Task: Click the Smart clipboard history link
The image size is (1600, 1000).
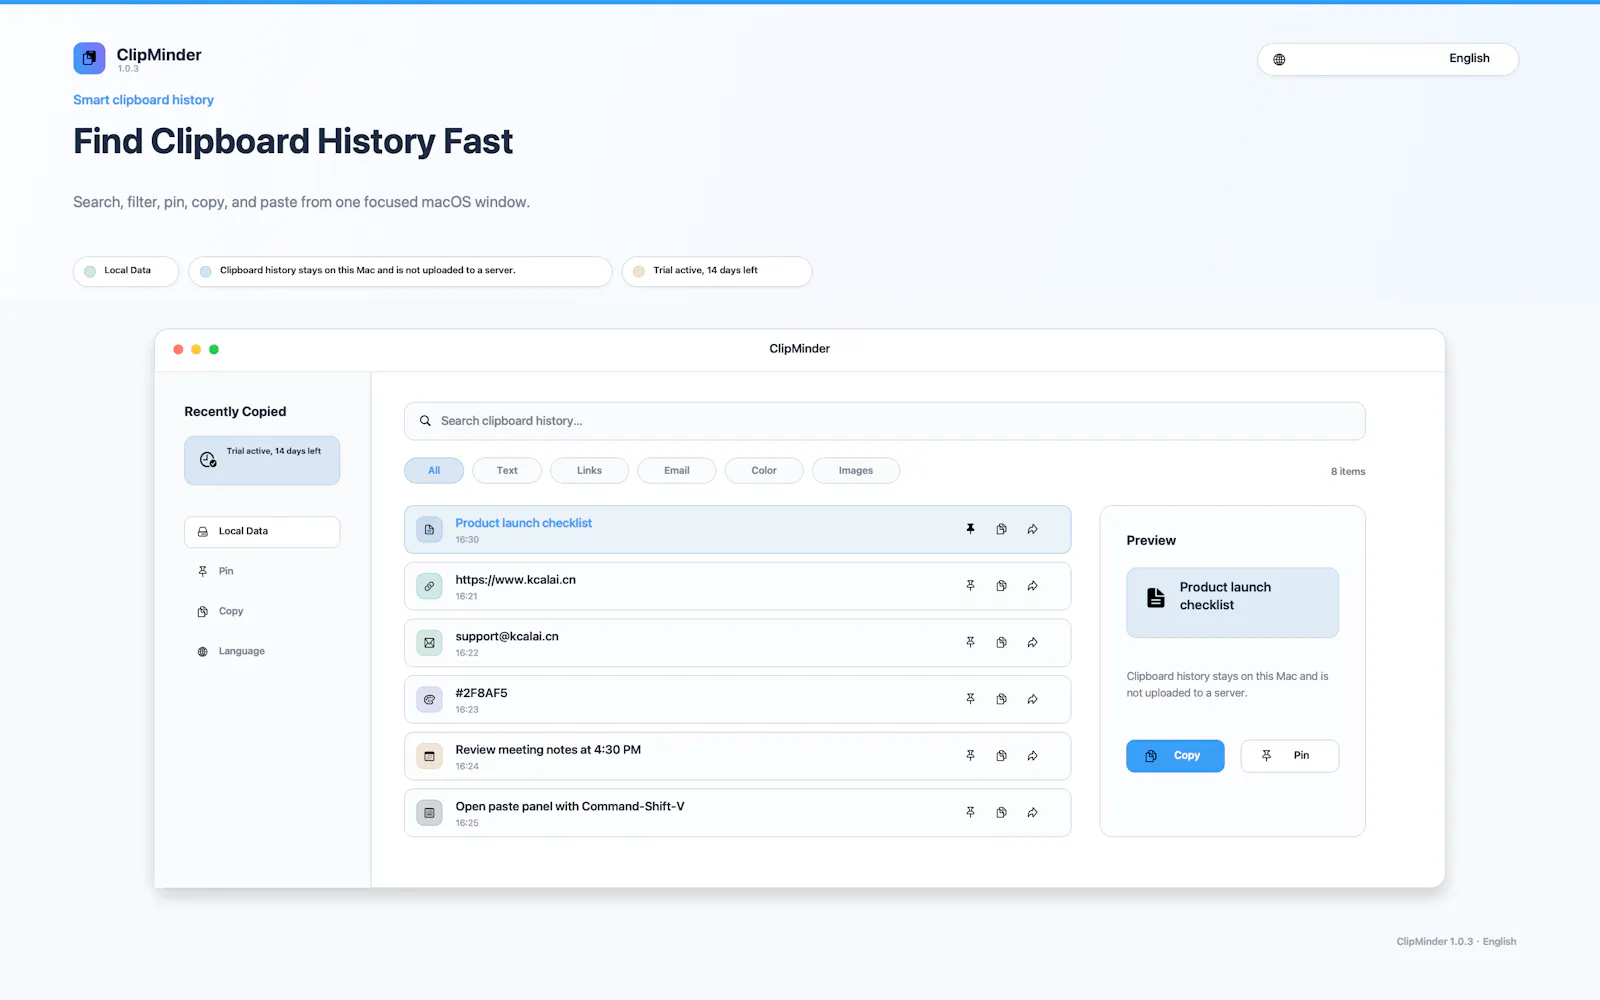Action: tap(143, 100)
